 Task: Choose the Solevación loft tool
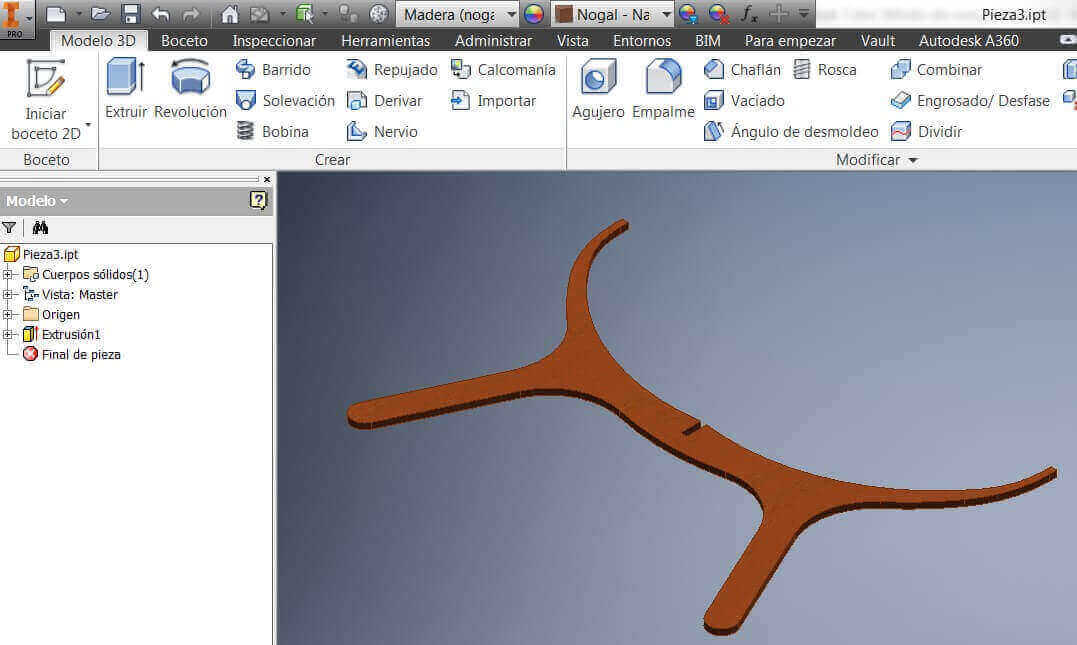285,100
